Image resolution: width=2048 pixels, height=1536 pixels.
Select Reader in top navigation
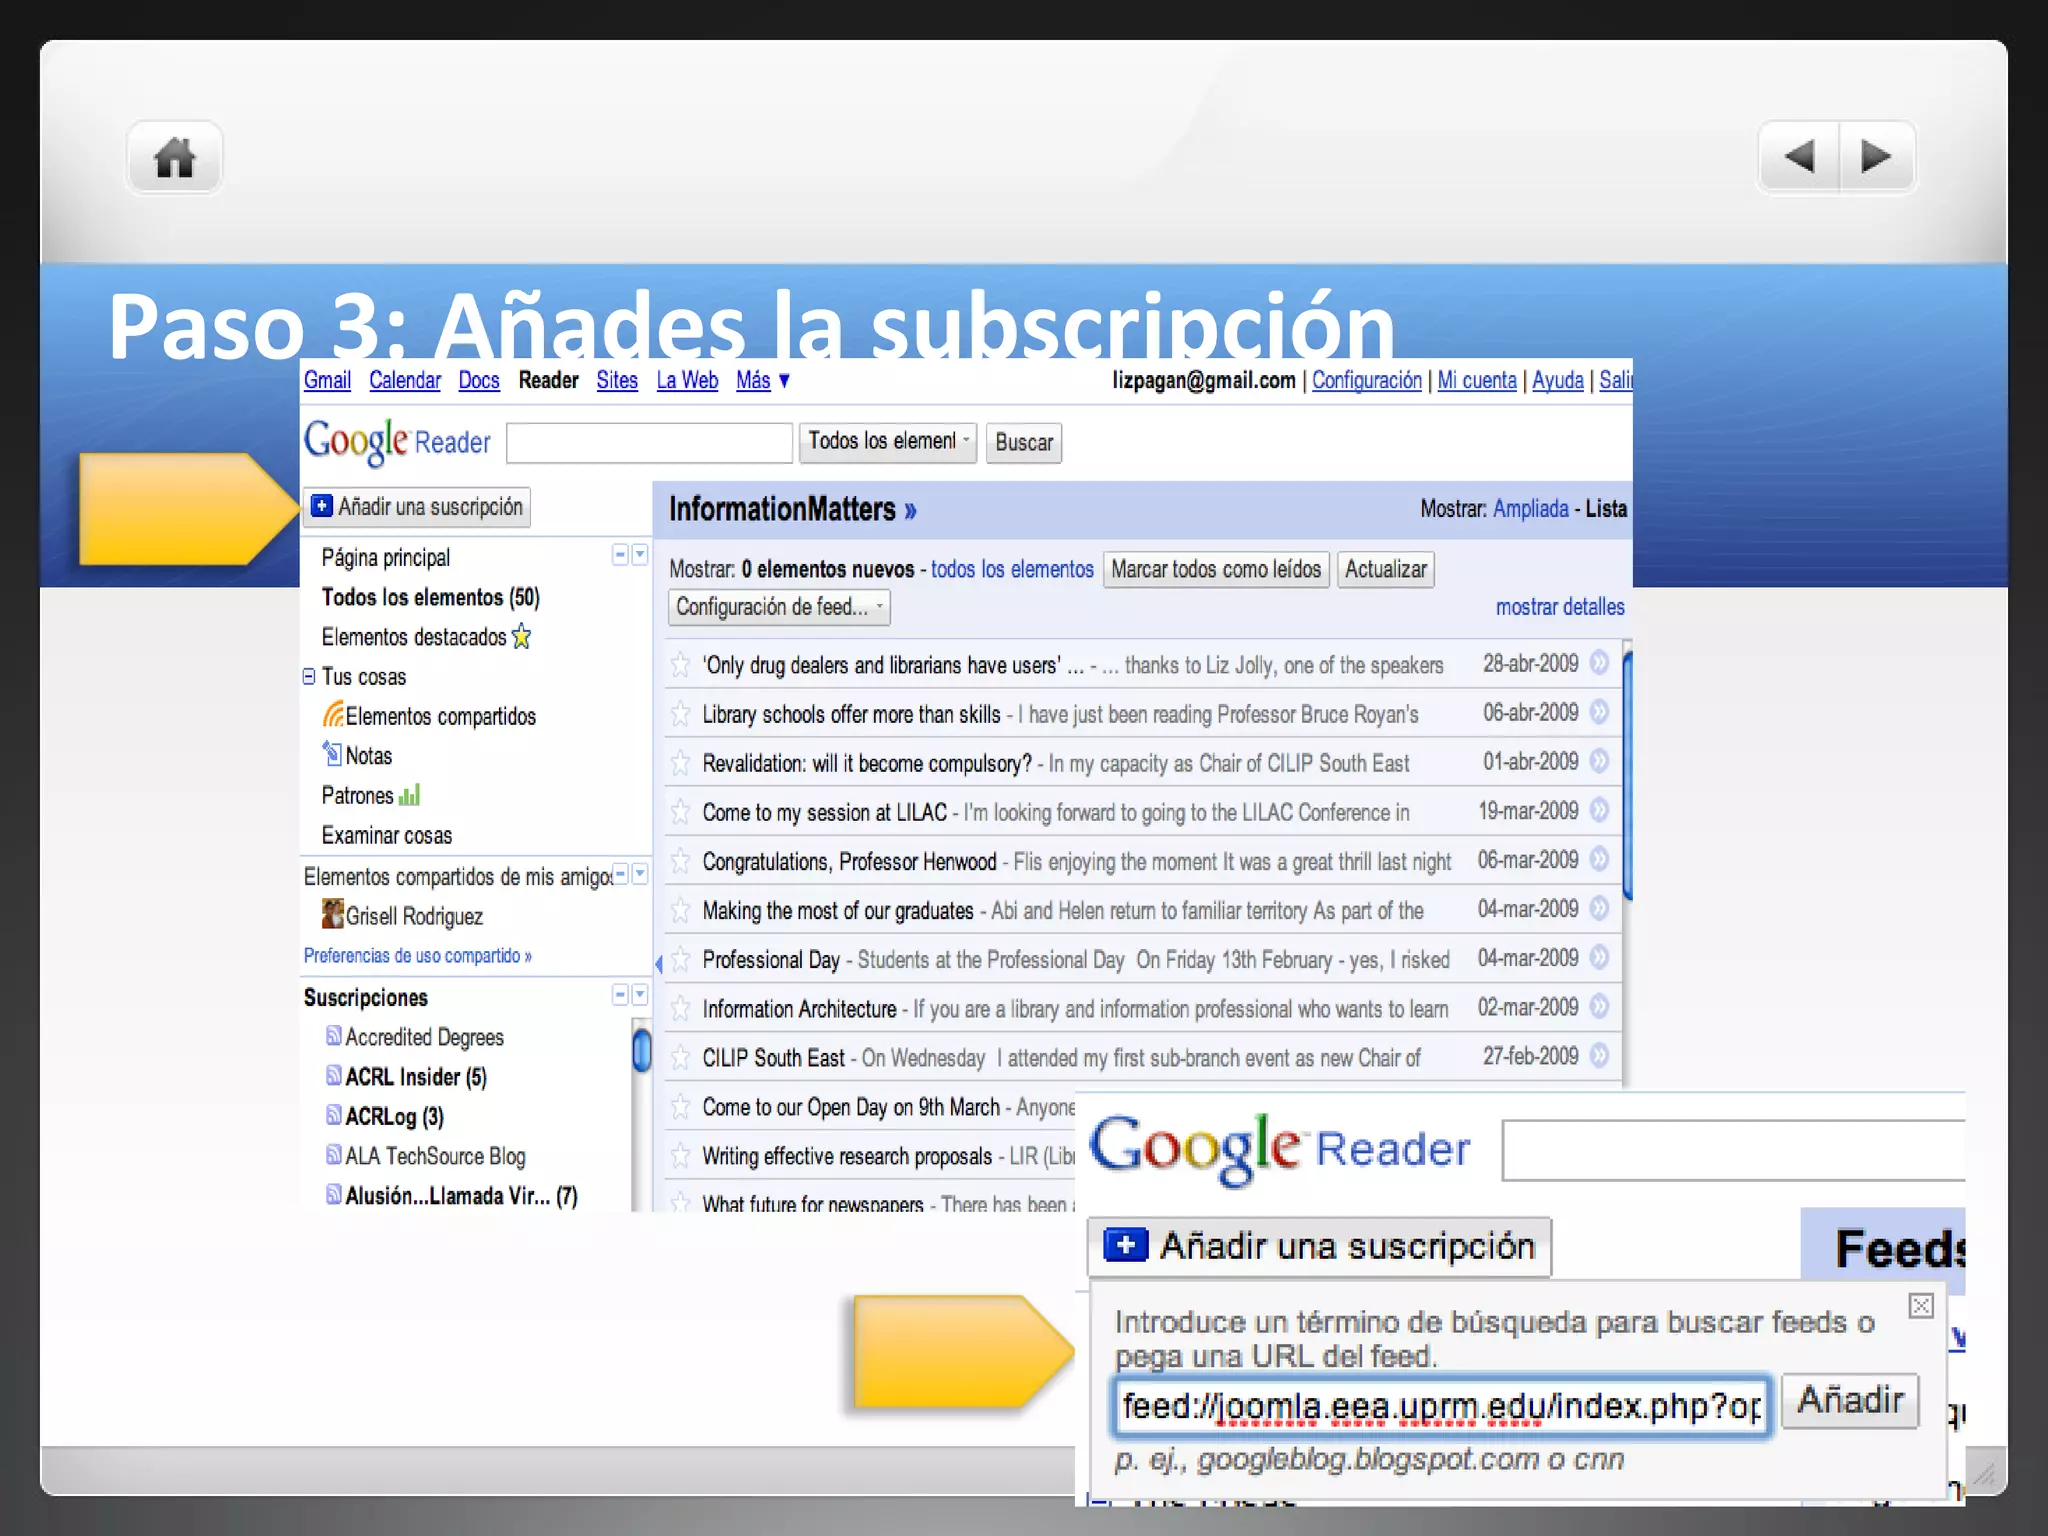(x=548, y=380)
